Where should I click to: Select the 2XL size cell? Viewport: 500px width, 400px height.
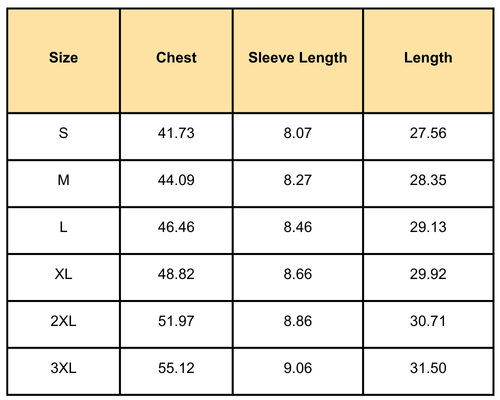click(x=63, y=325)
